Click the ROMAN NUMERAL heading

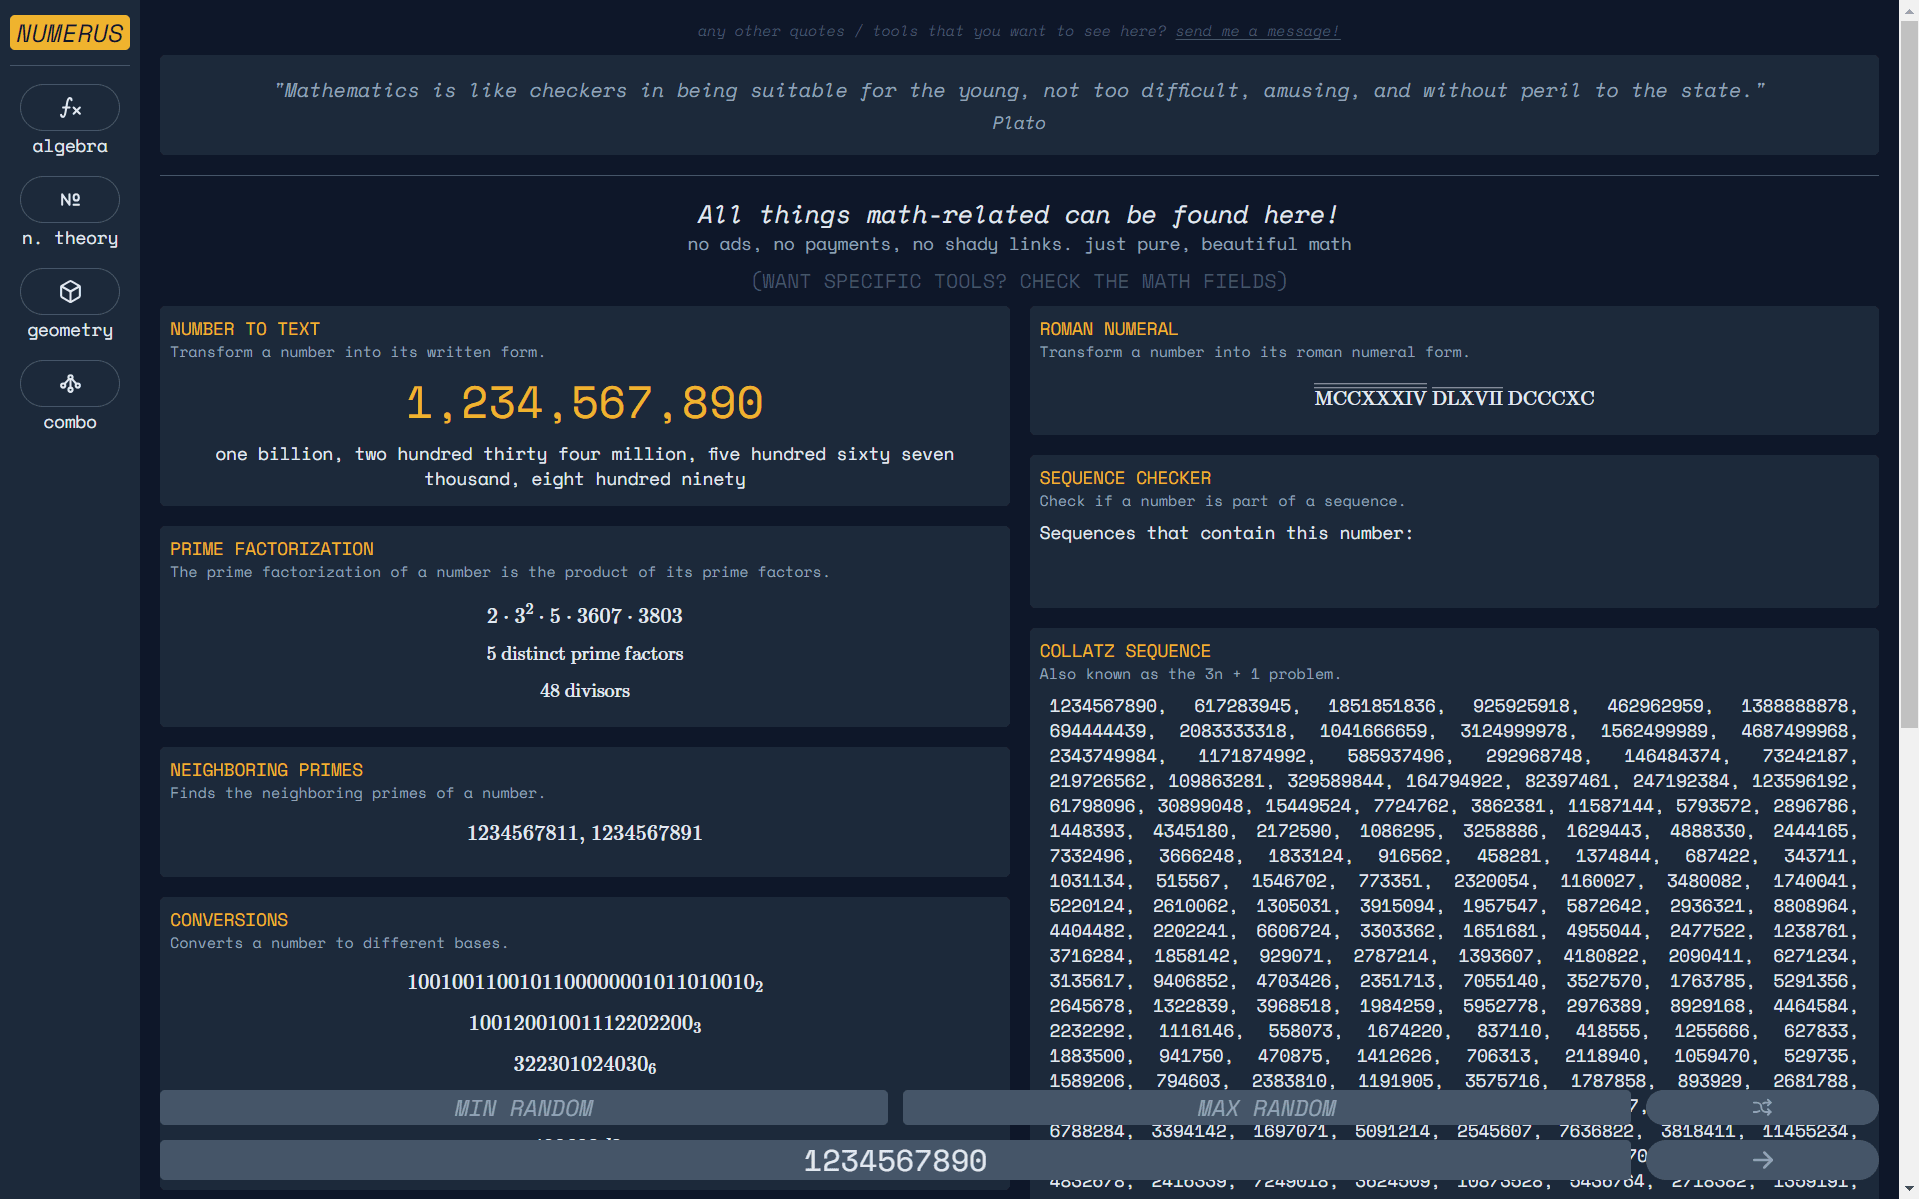point(1109,329)
